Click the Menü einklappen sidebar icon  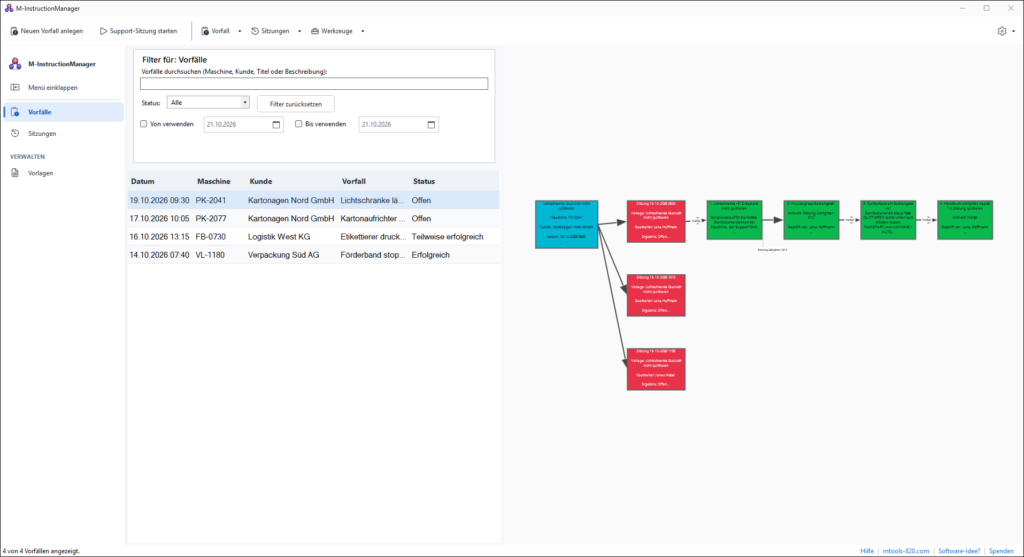15,87
